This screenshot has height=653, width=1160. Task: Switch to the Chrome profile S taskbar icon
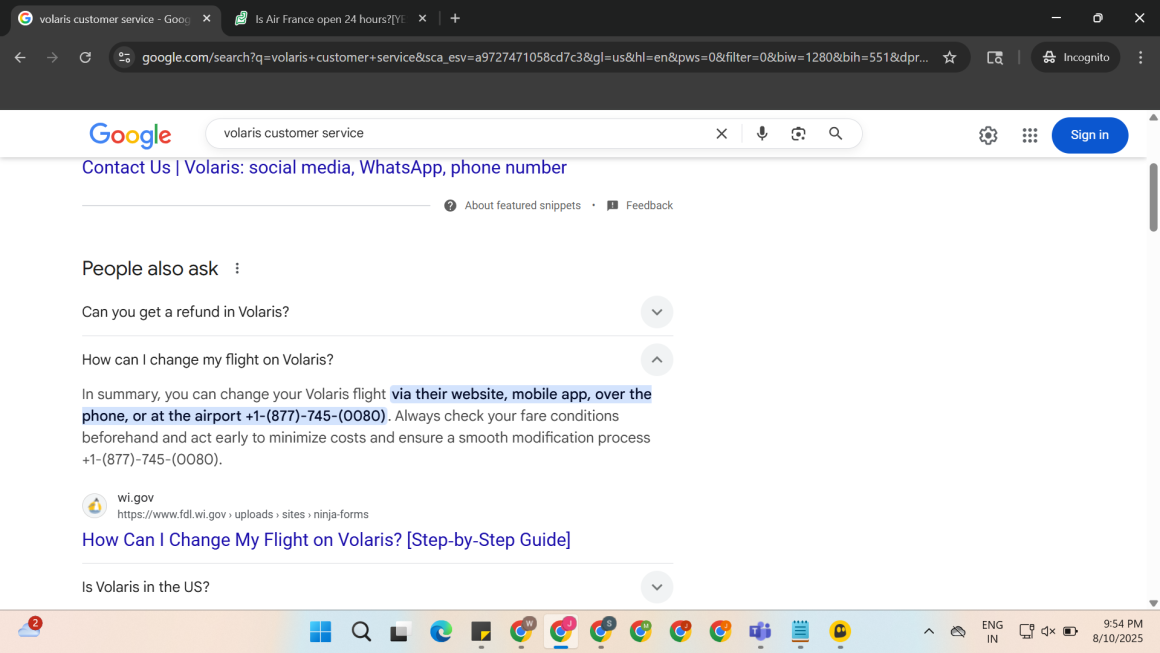click(601, 632)
